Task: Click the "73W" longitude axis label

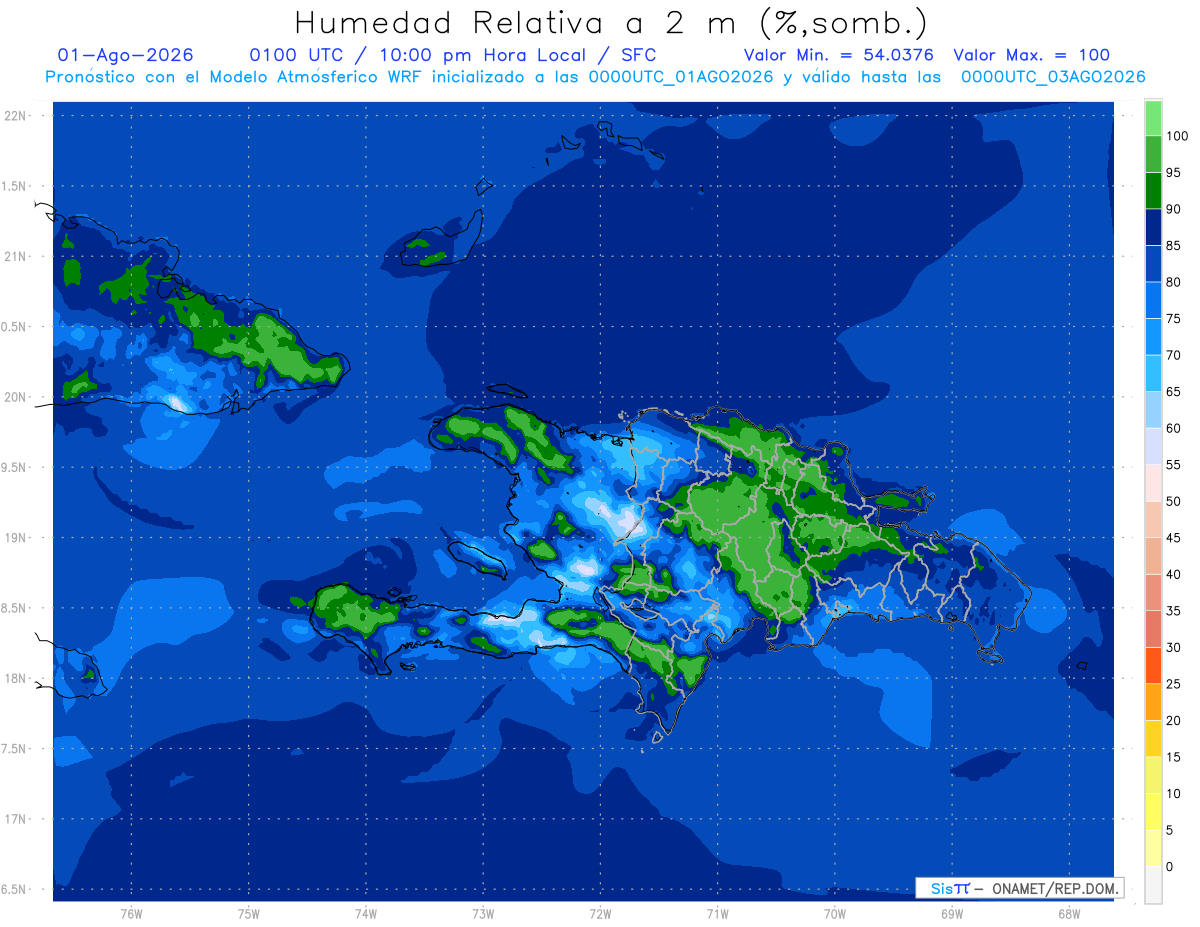Action: point(483,914)
